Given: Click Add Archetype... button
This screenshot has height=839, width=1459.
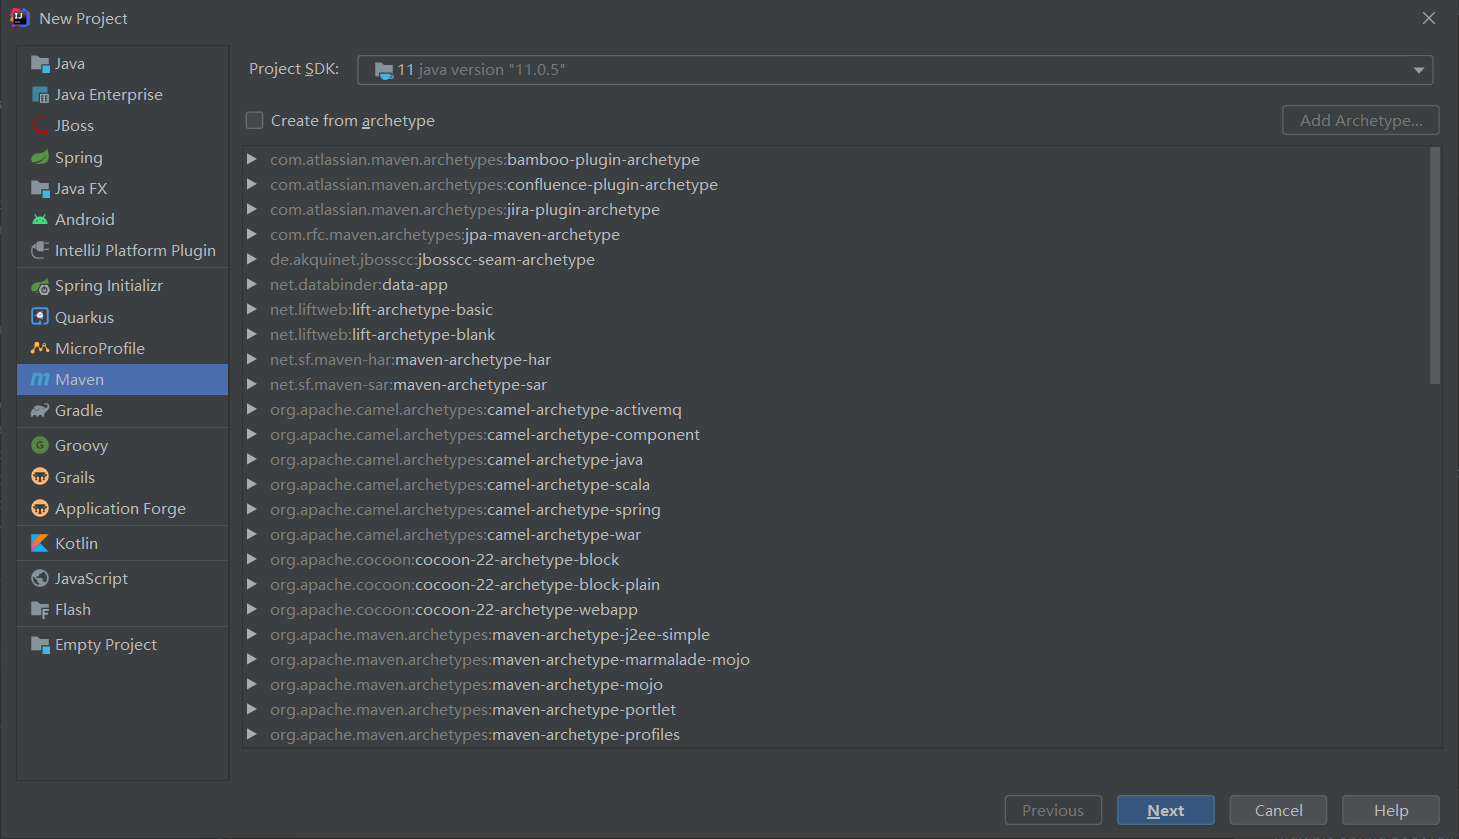Looking at the screenshot, I should (1361, 120).
